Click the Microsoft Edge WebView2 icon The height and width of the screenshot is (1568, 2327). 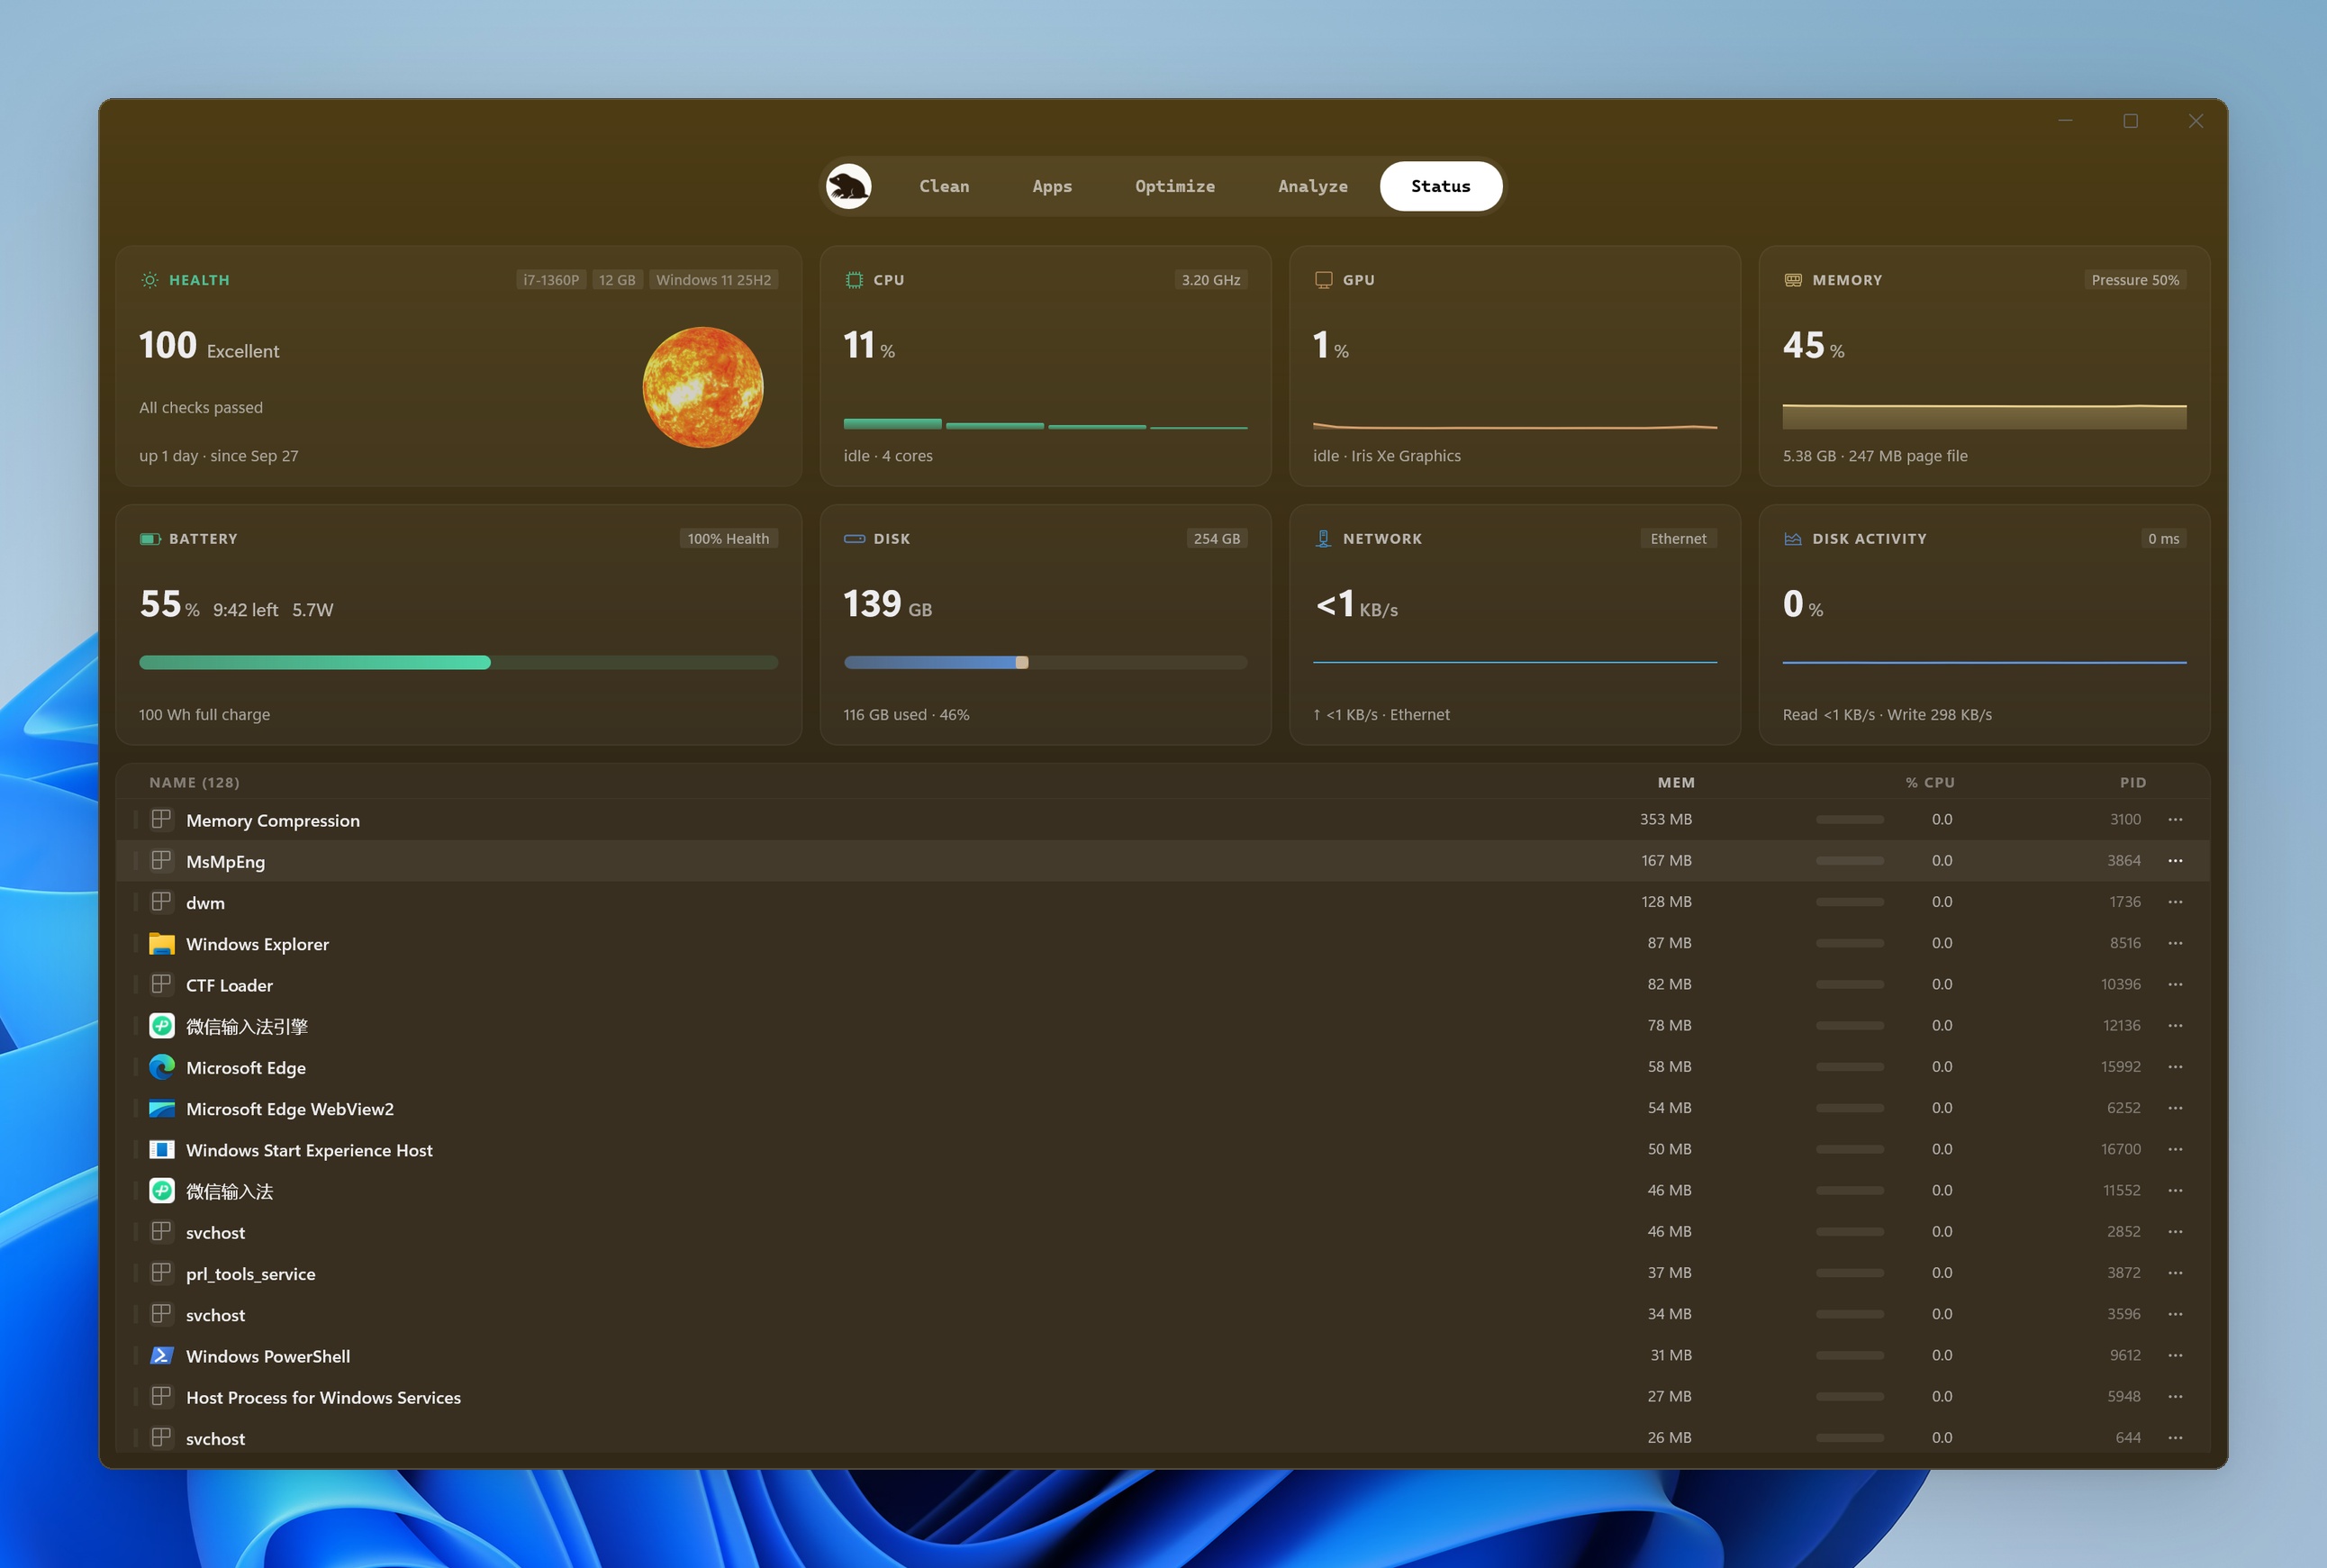(161, 1109)
